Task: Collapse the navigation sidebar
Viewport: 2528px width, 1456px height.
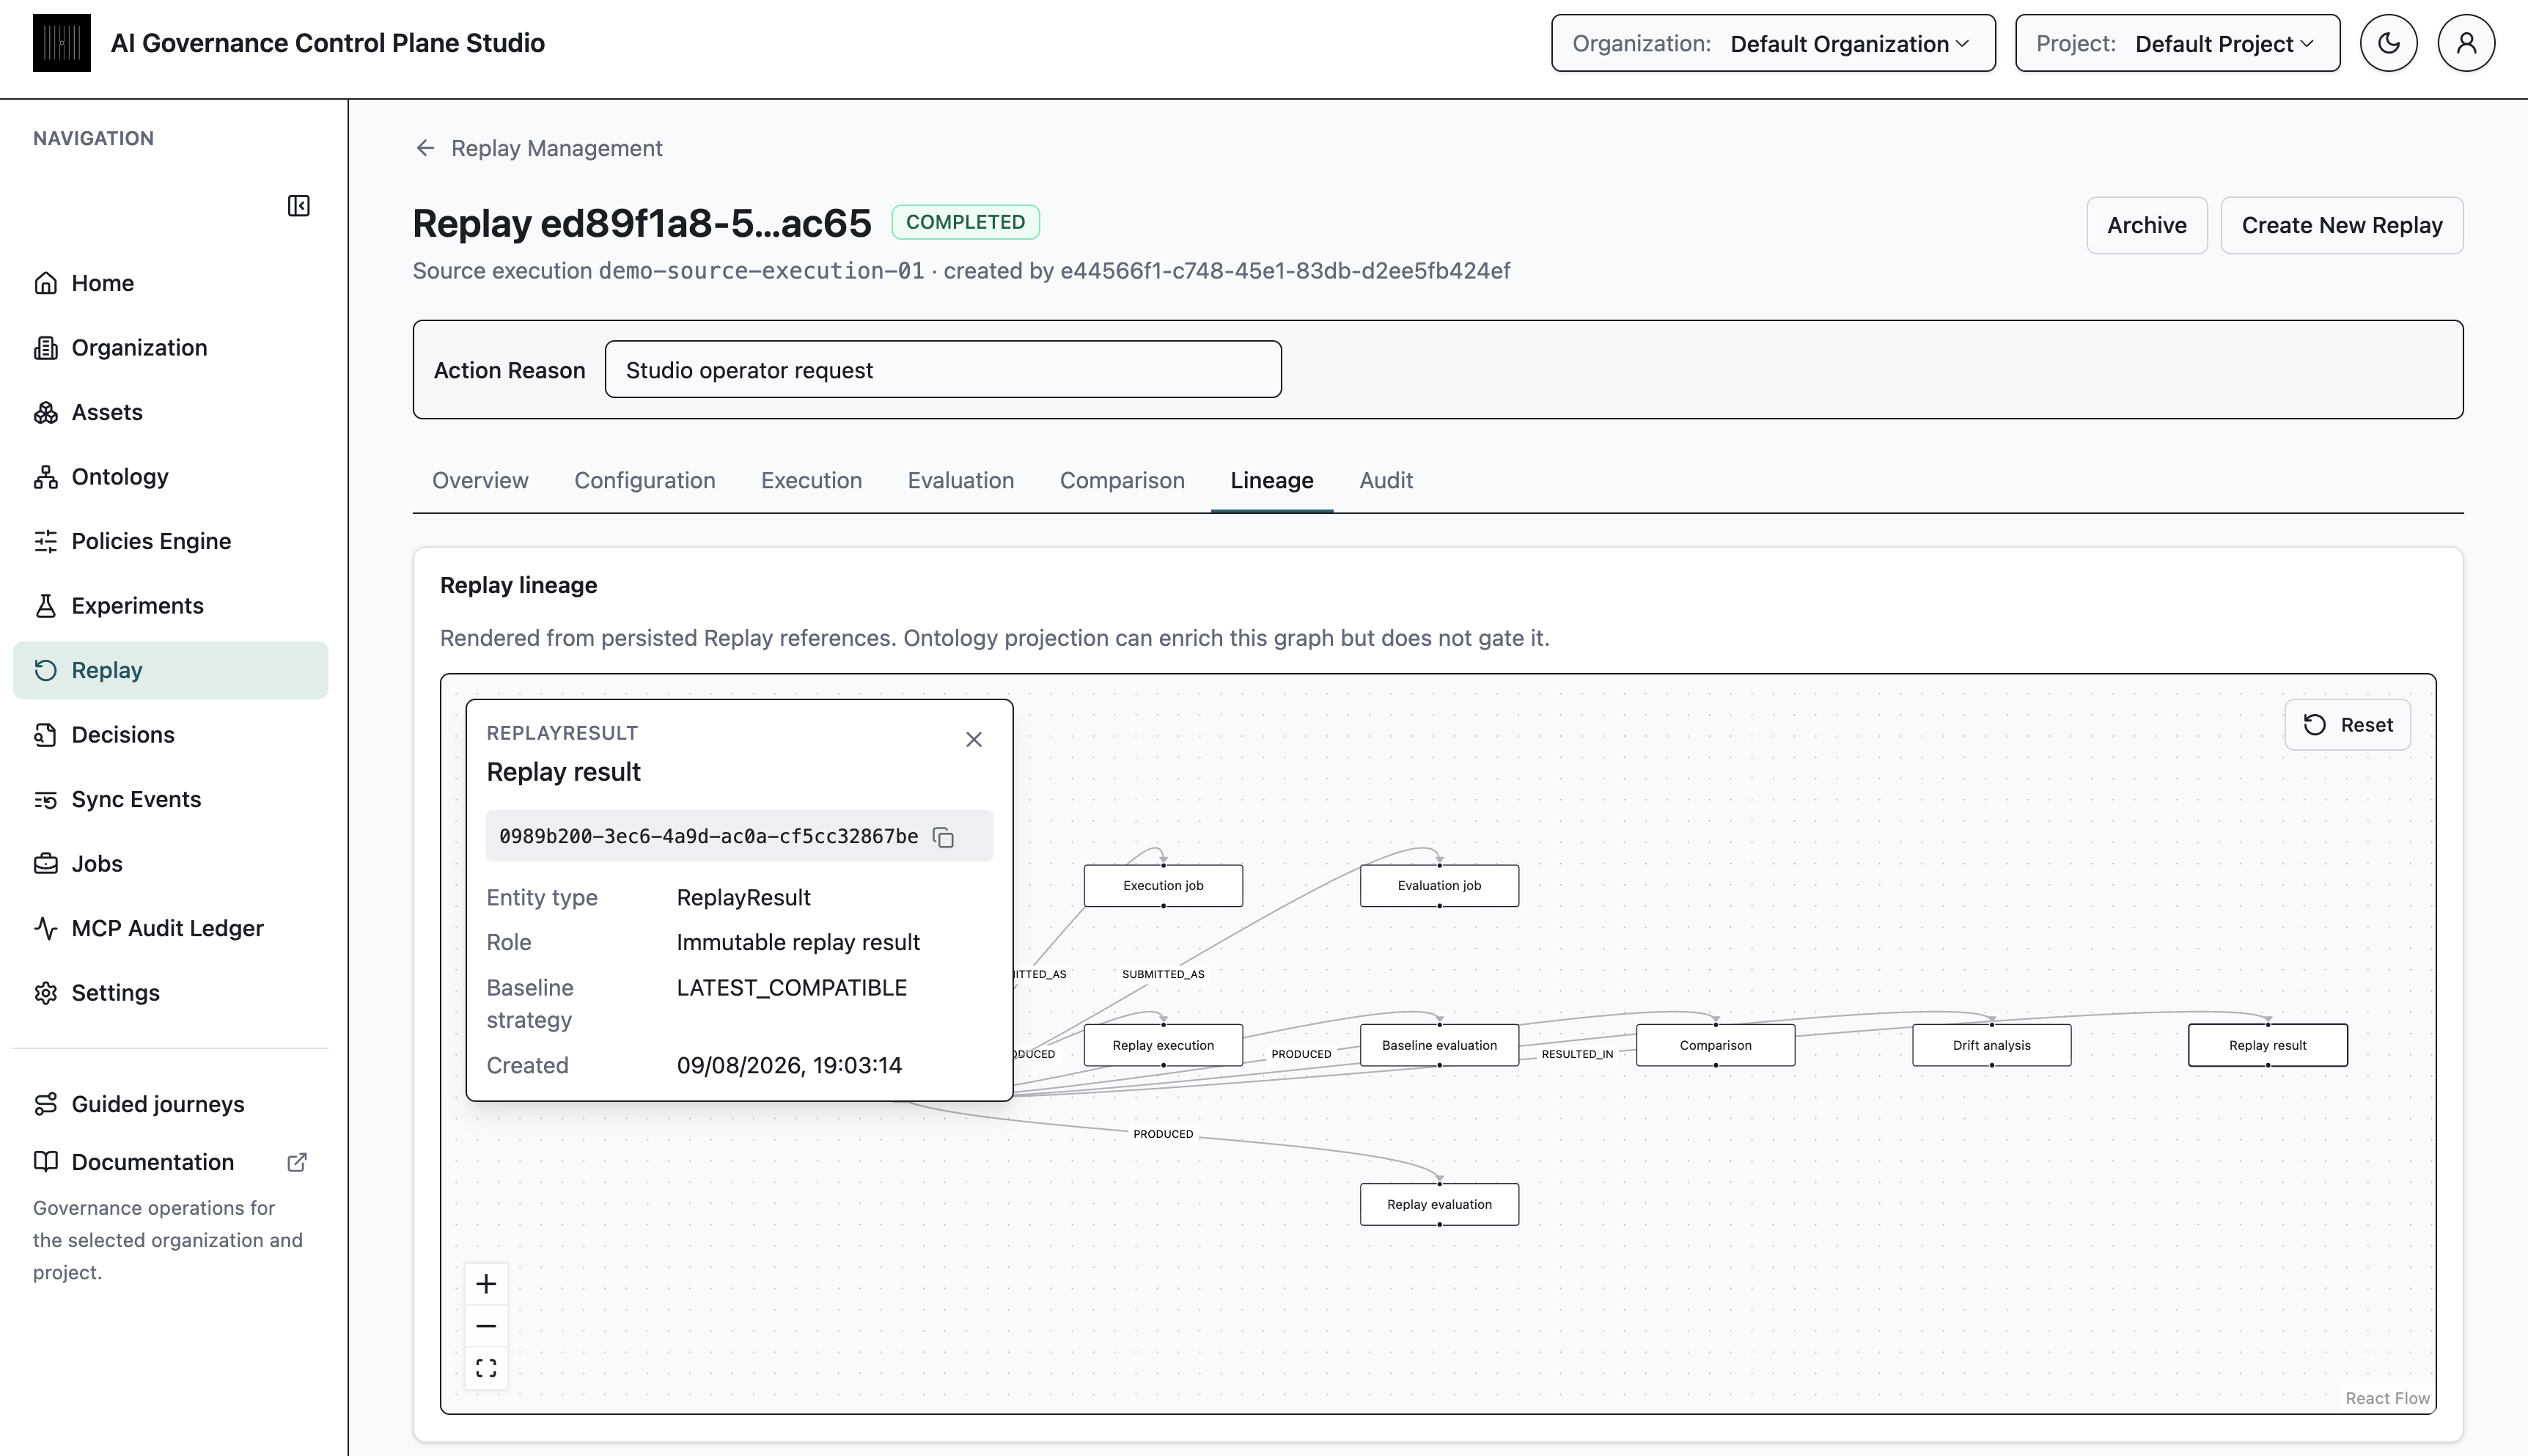Action: 298,206
